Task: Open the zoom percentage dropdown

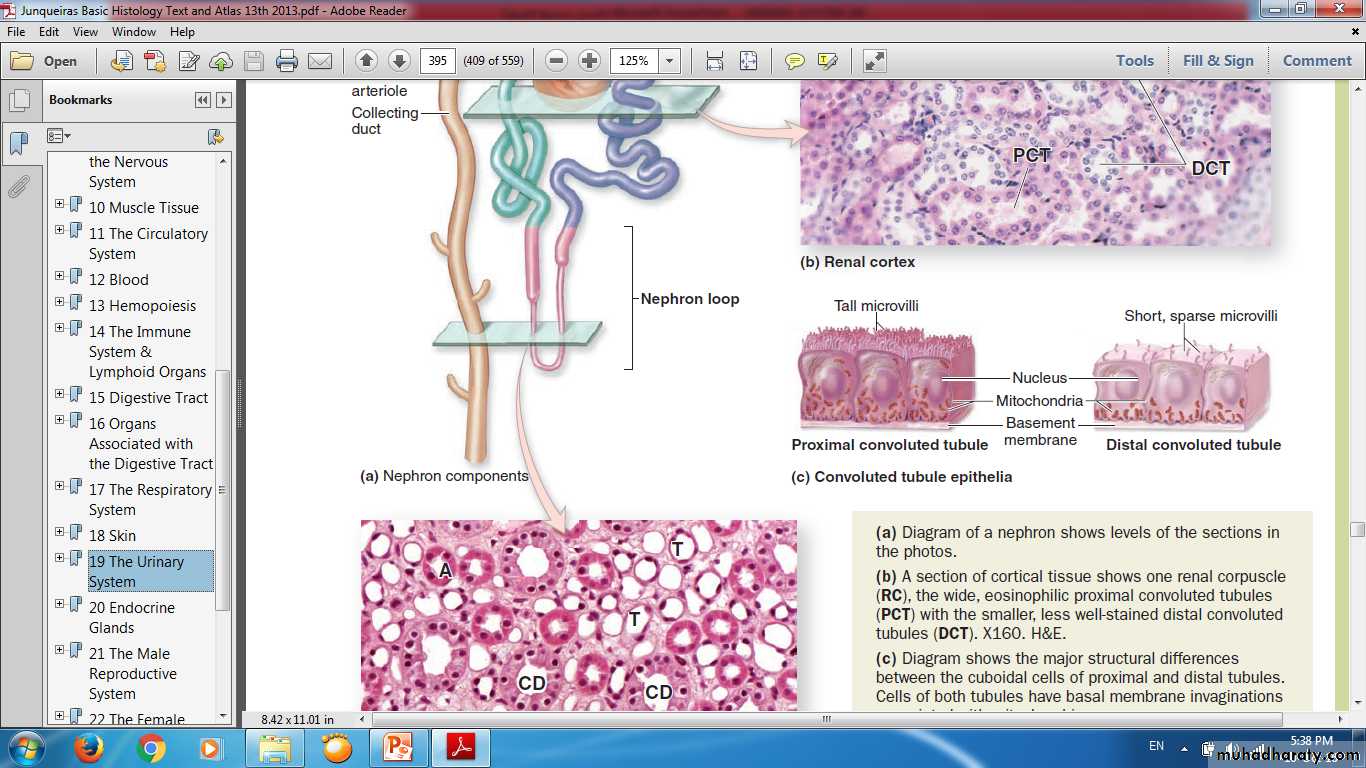Action: pyautogui.click(x=670, y=61)
